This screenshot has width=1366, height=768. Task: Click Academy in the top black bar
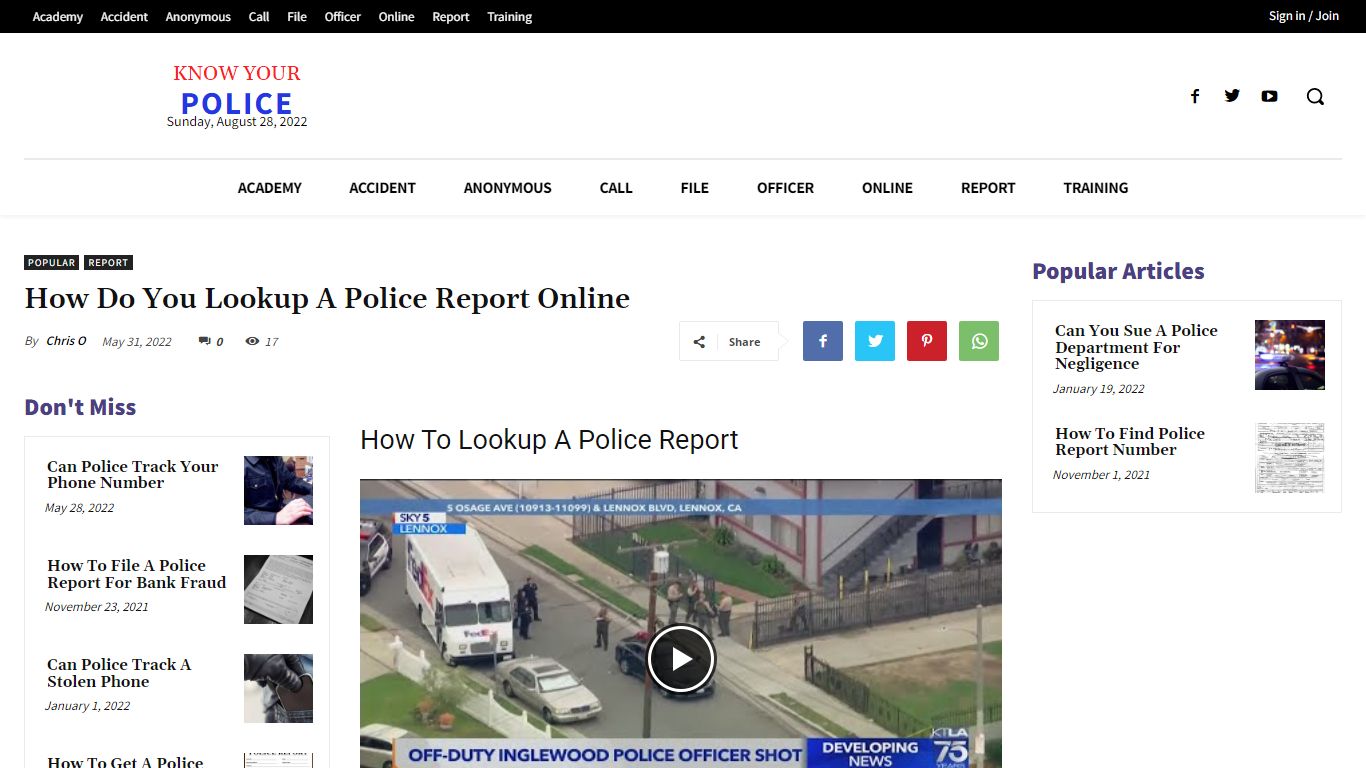click(58, 17)
